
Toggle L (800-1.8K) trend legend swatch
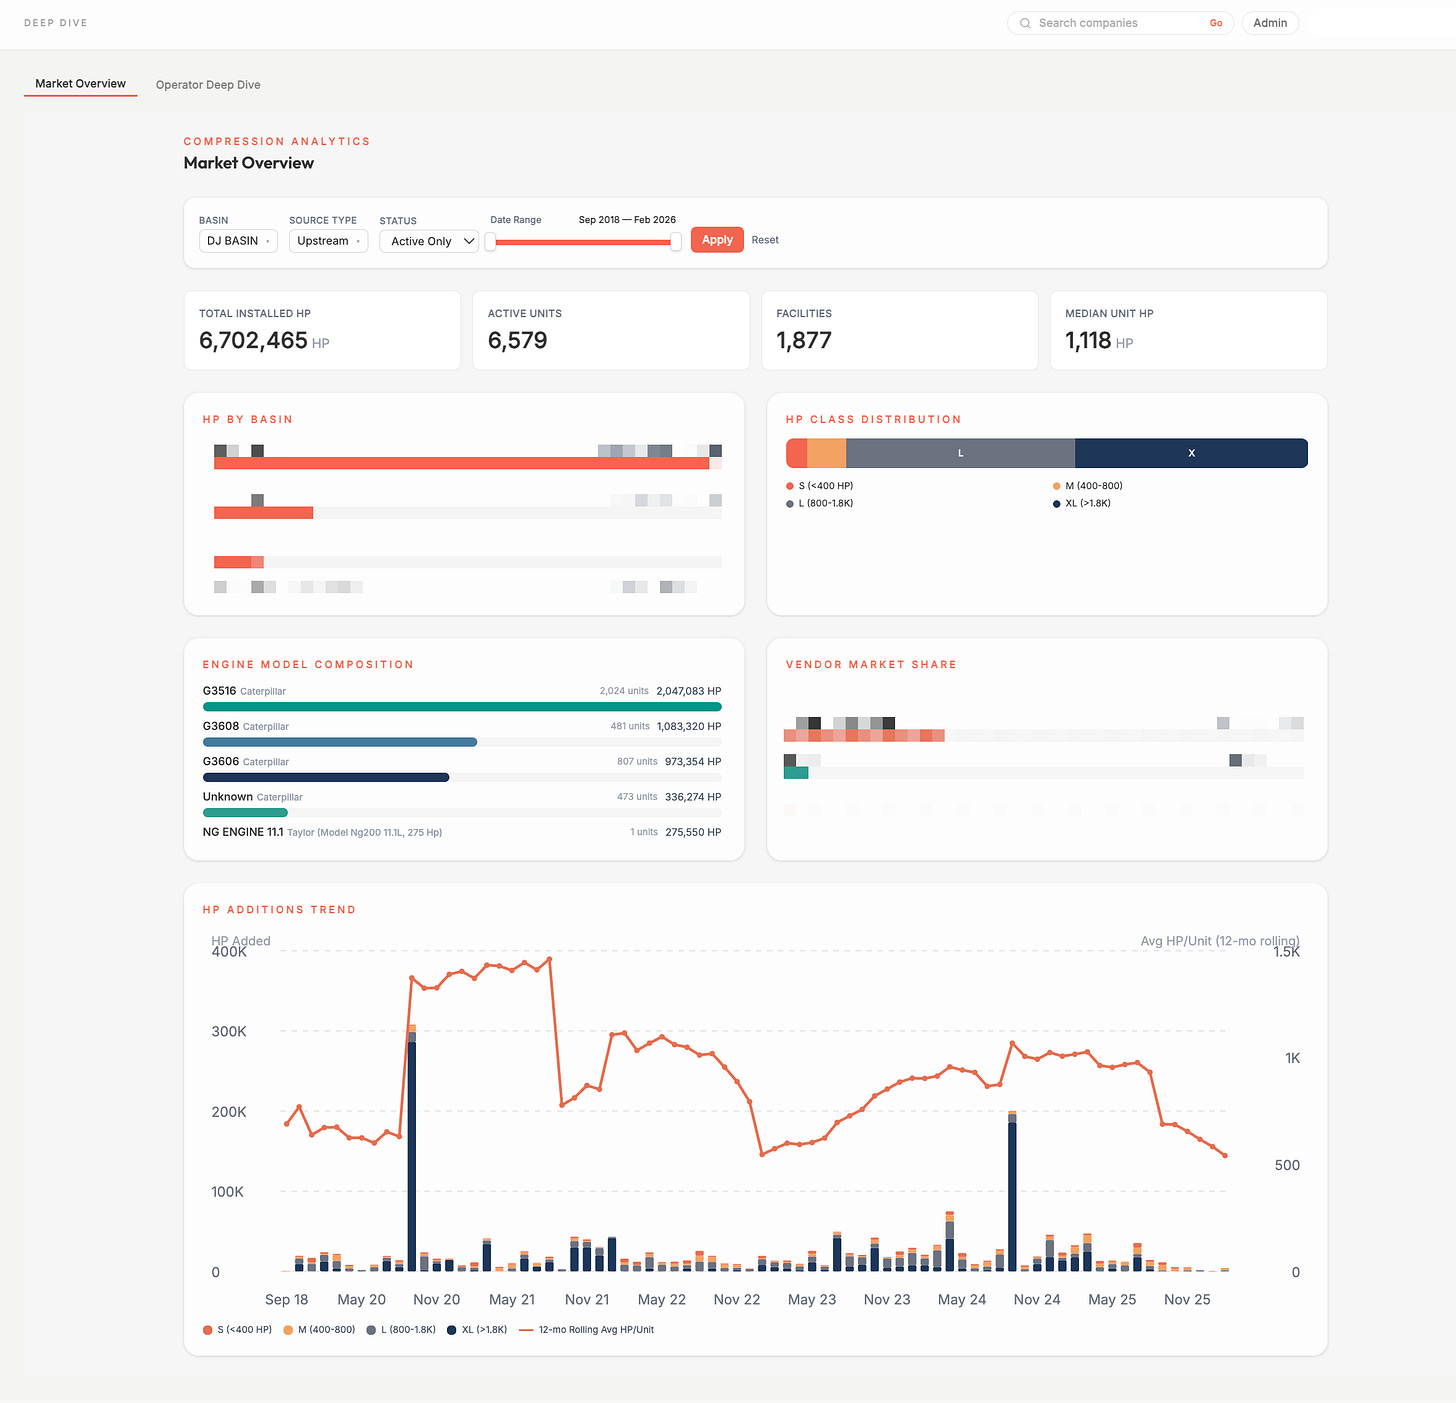coord(371,1330)
